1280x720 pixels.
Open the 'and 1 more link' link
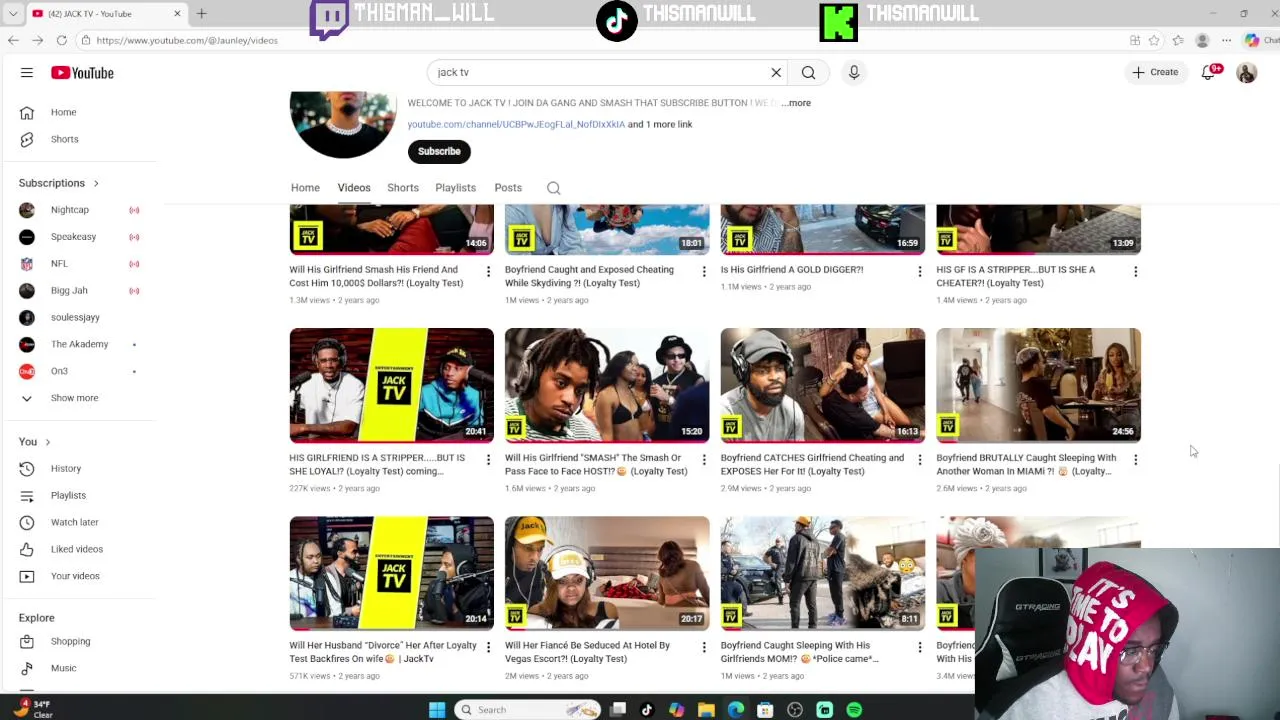pyautogui.click(x=660, y=124)
